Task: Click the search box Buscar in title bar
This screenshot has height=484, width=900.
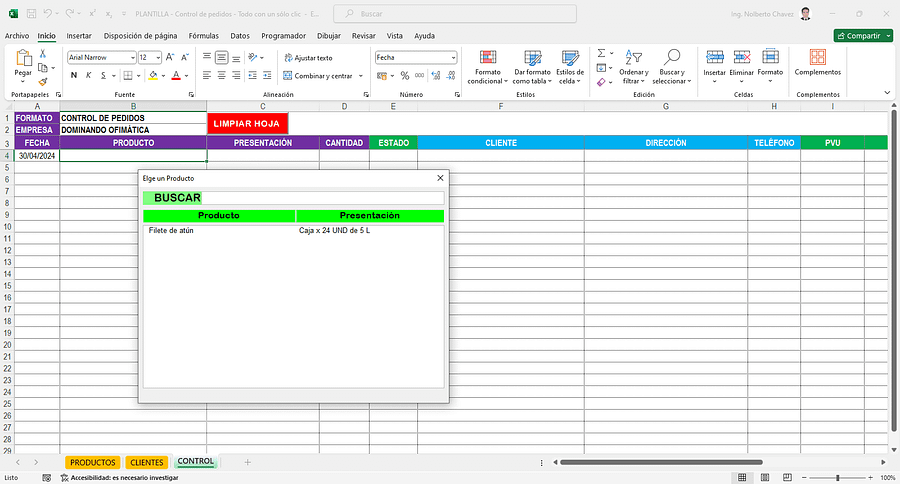Action: click(x=455, y=13)
